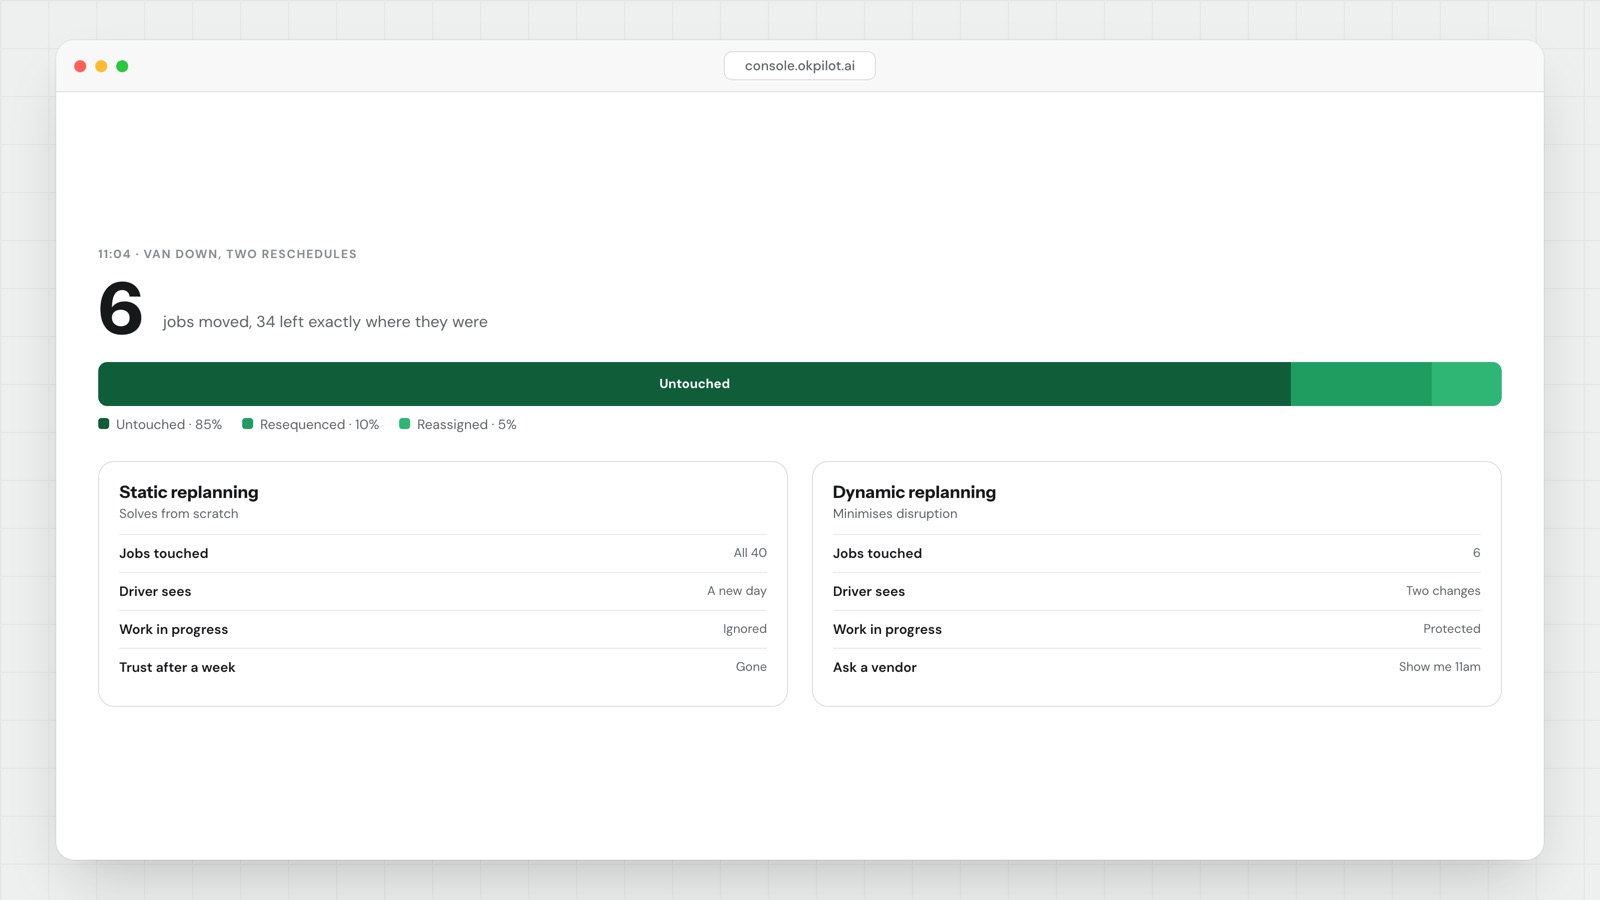Viewport: 1600px width, 900px height.
Task: Click the 'Minimises disruption' subtitle
Action: pos(895,514)
